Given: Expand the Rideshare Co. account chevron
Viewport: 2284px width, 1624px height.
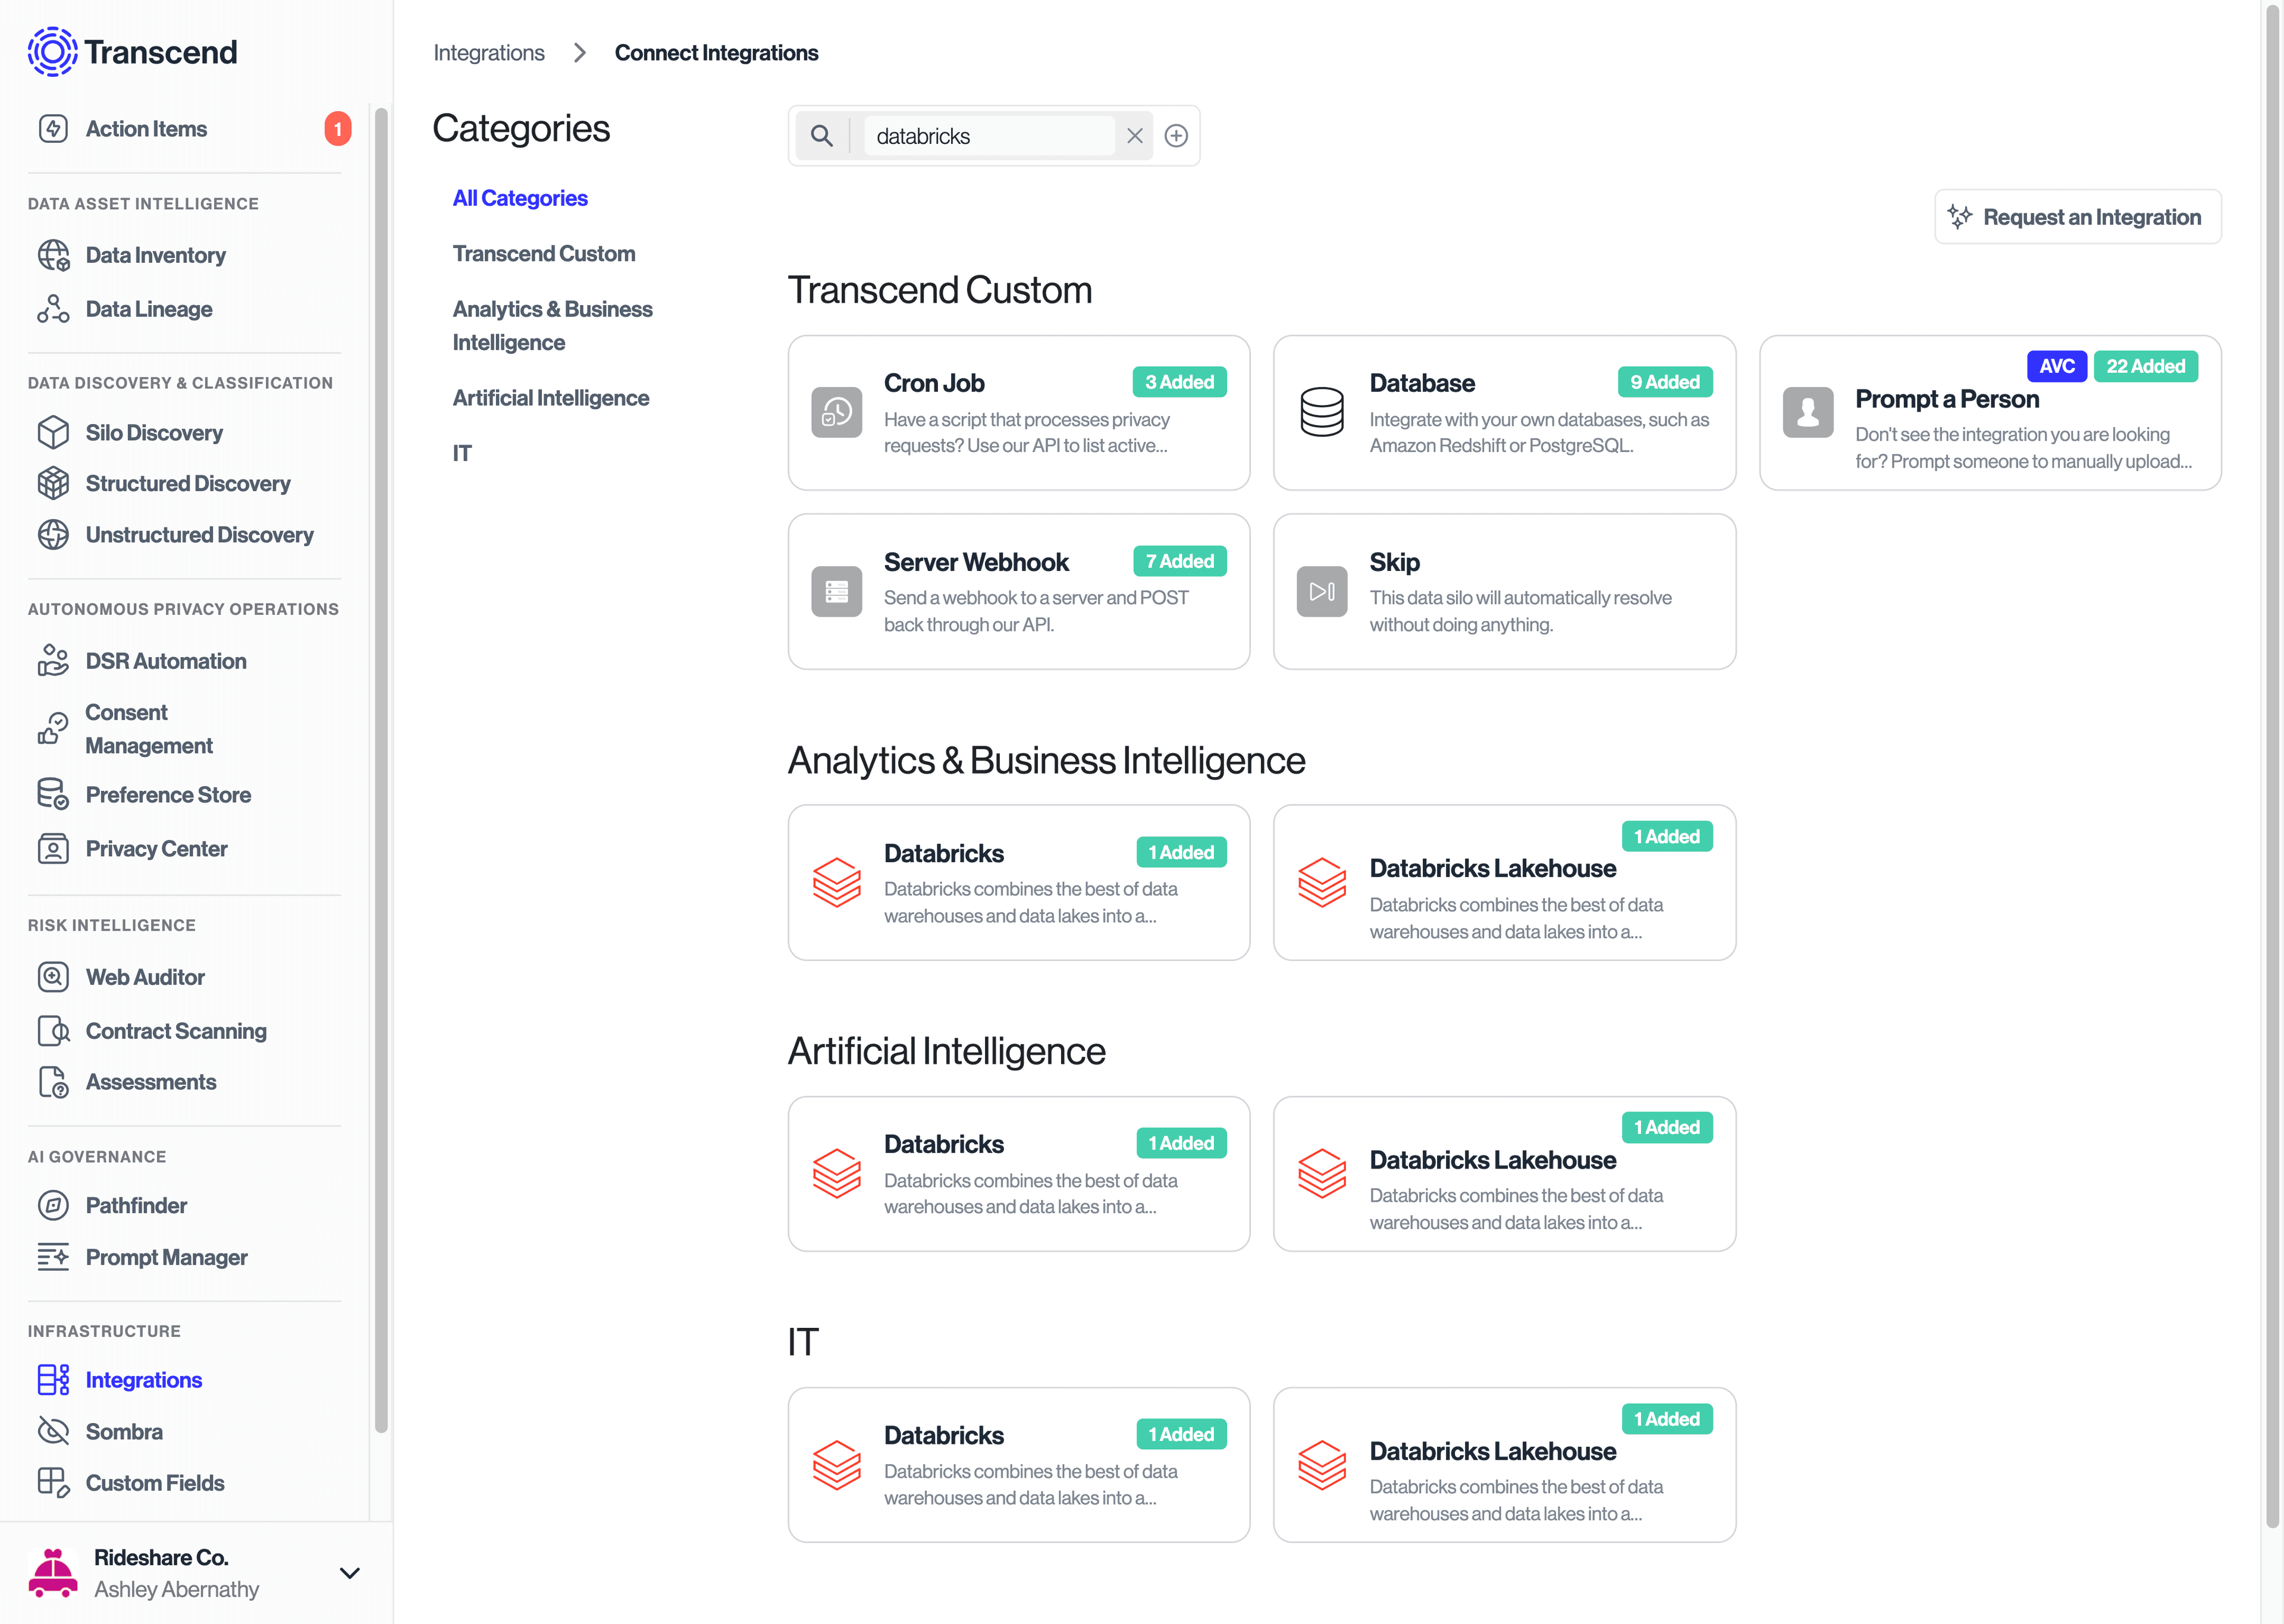Looking at the screenshot, I should point(349,1573).
